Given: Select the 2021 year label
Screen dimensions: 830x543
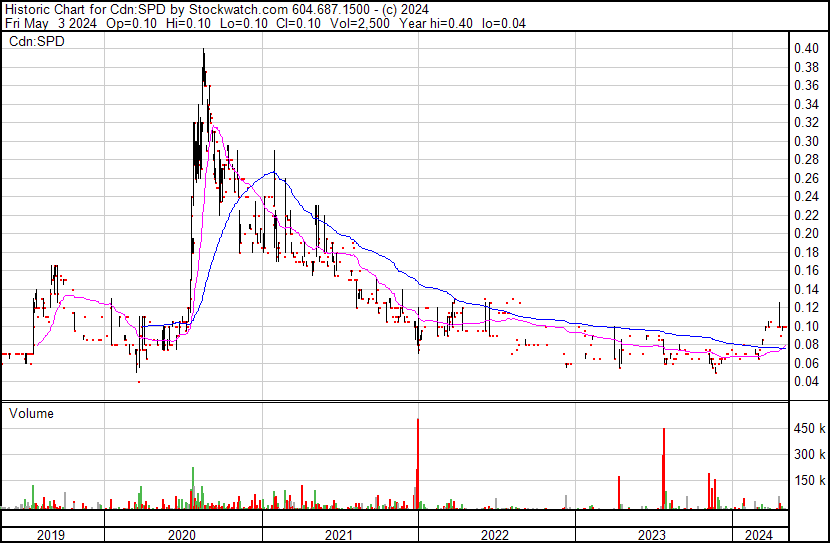Looking at the screenshot, I should pyautogui.click(x=338, y=535).
